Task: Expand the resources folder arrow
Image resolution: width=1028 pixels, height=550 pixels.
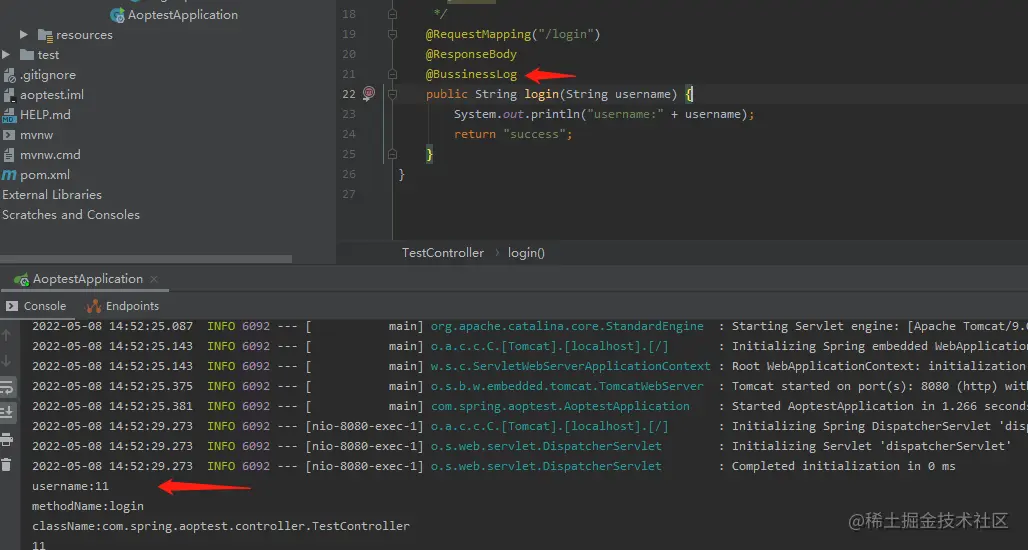Action: coord(24,34)
